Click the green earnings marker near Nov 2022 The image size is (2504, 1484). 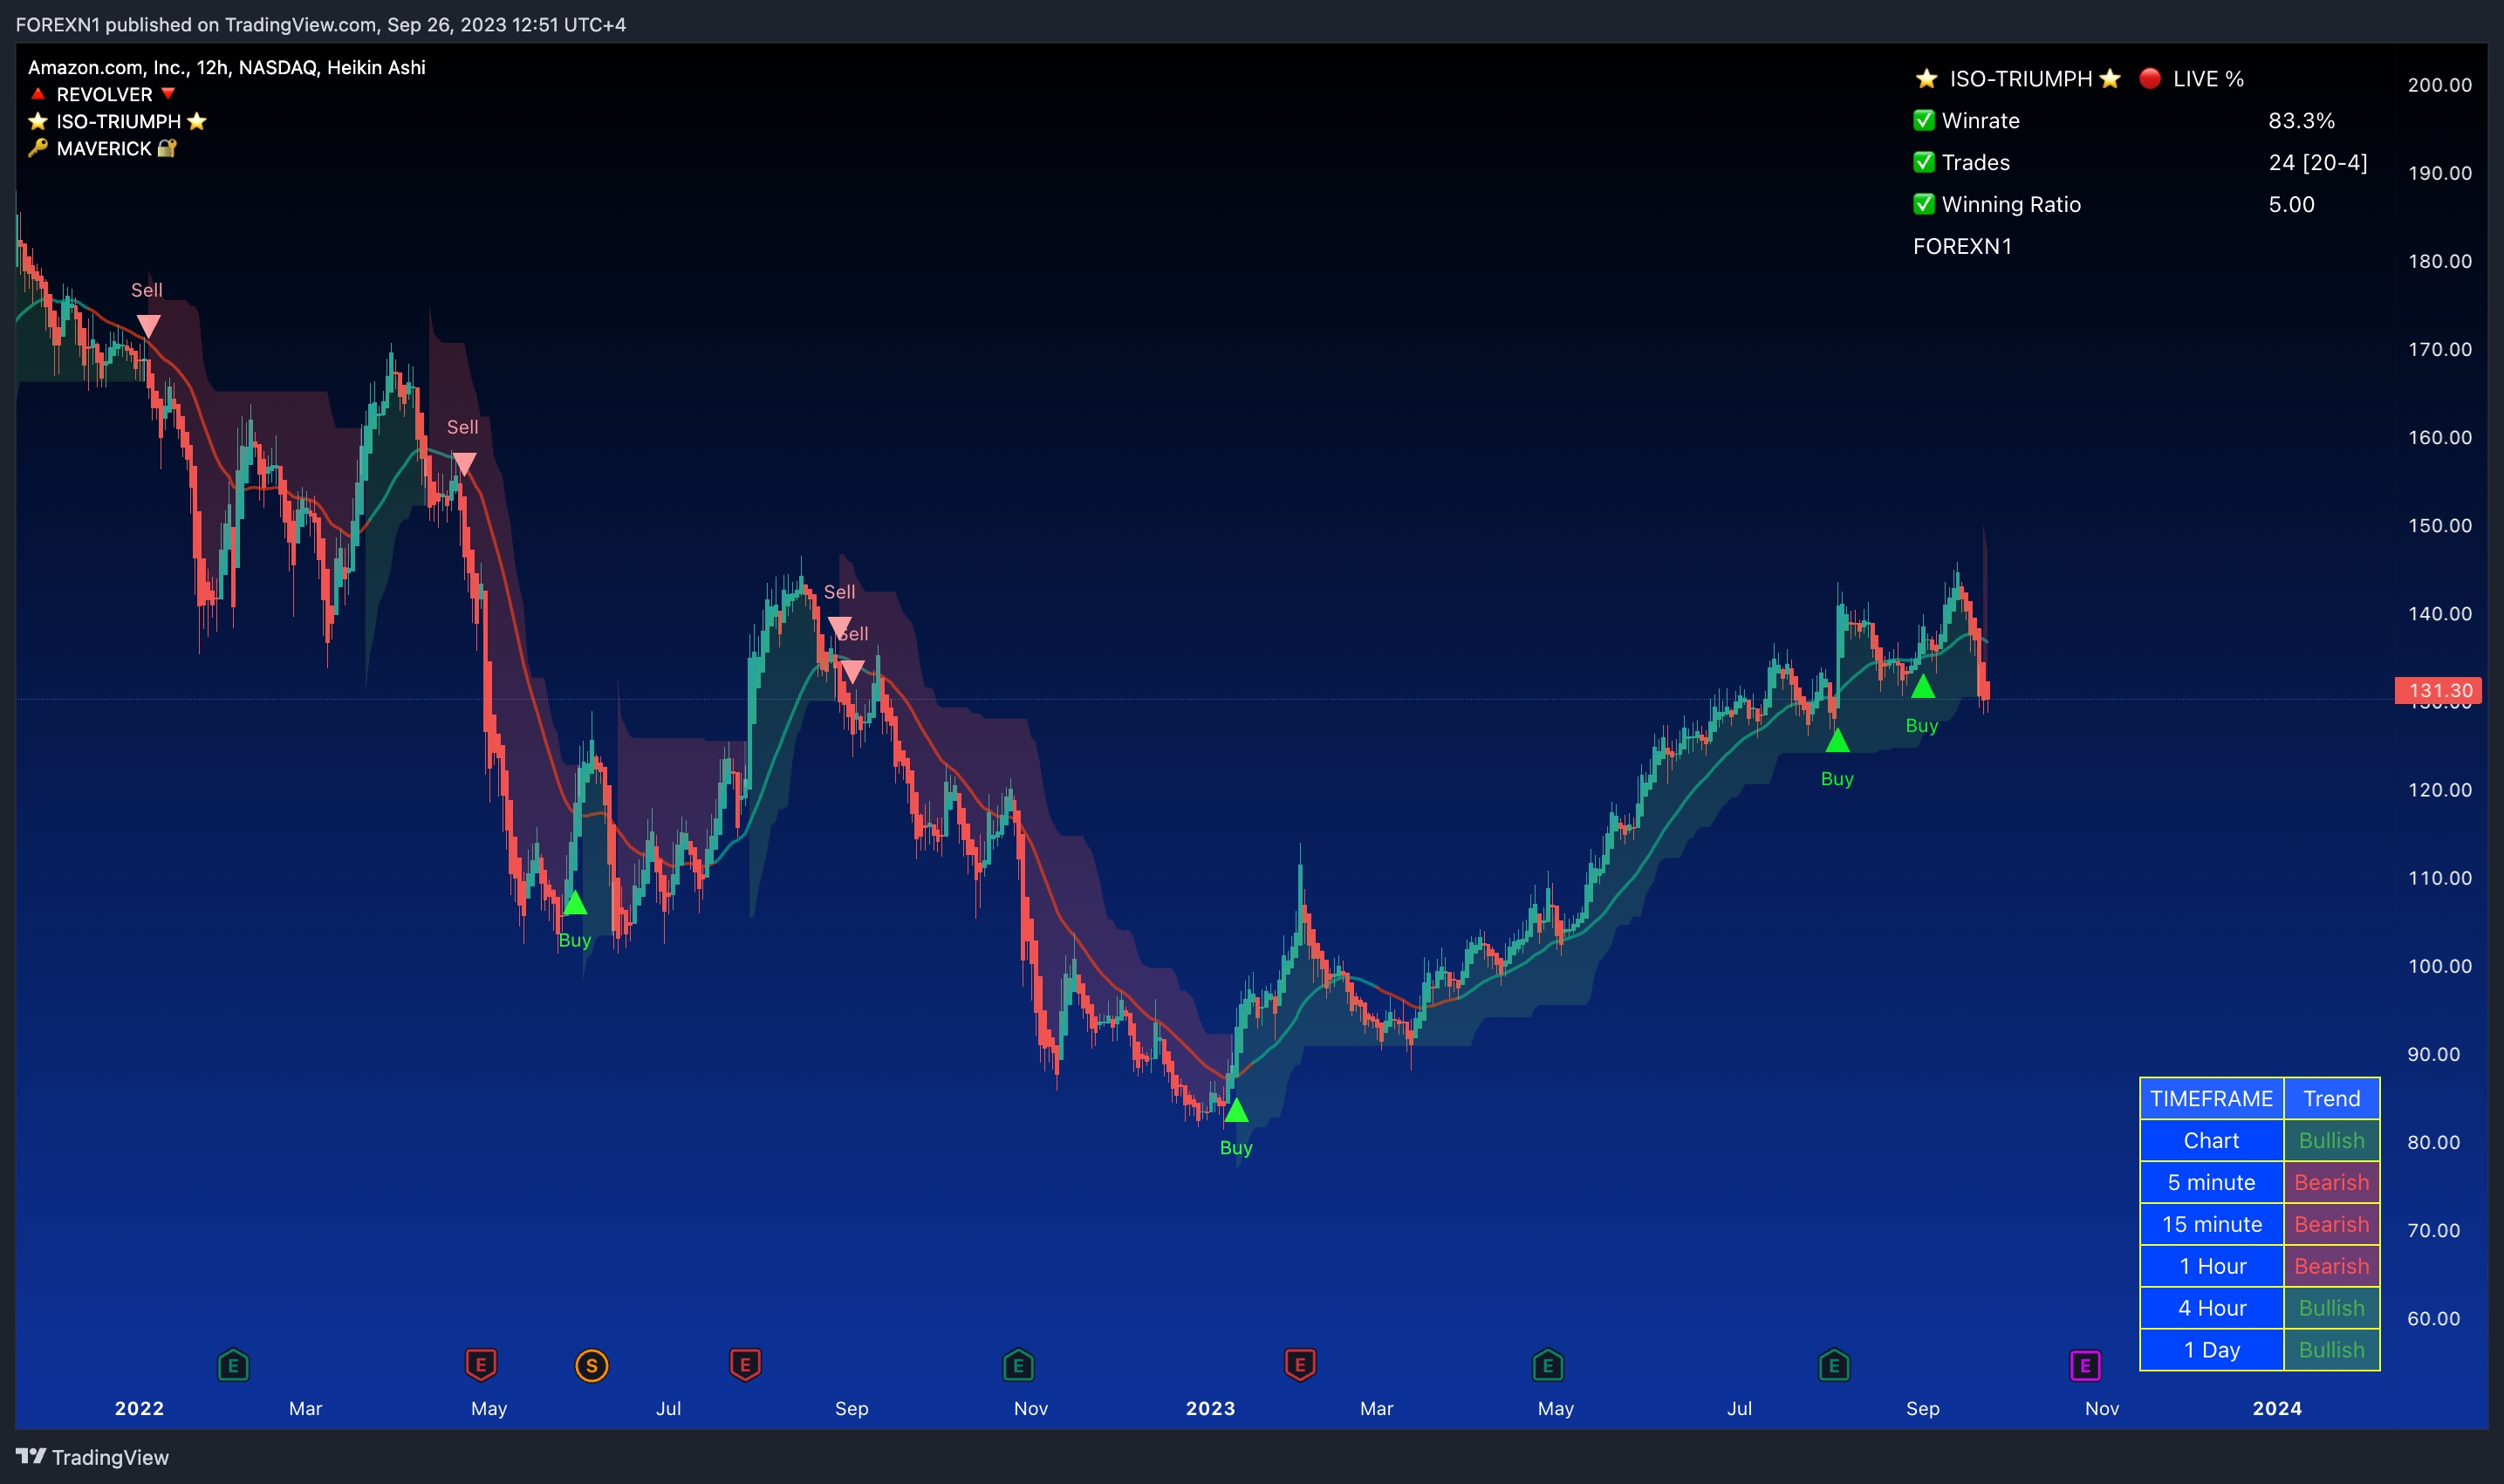[x=1018, y=1365]
